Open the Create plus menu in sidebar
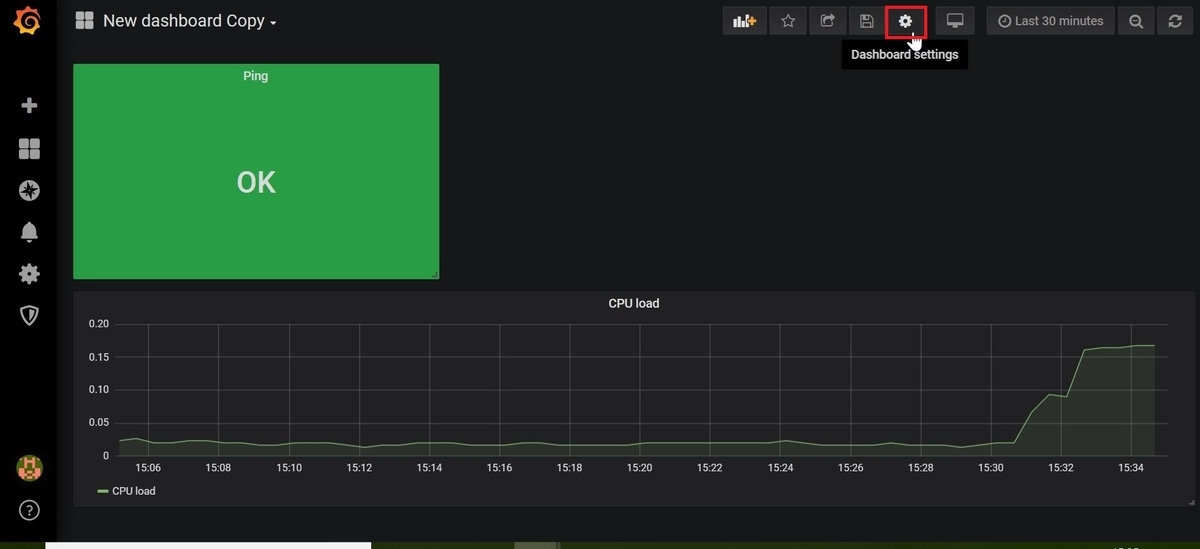The width and height of the screenshot is (1200, 549). coord(29,105)
